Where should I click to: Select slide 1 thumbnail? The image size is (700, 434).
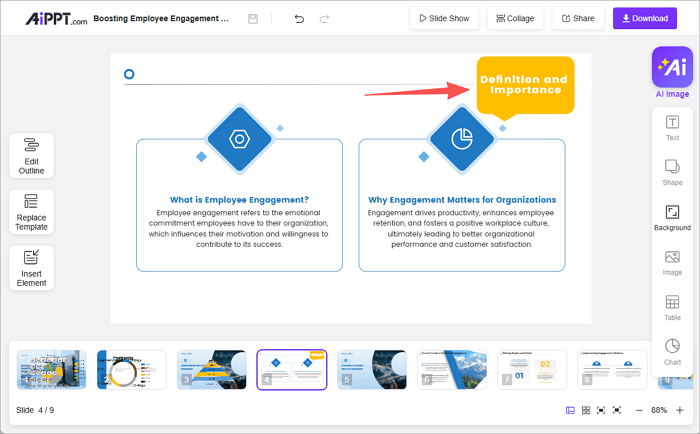[51, 369]
